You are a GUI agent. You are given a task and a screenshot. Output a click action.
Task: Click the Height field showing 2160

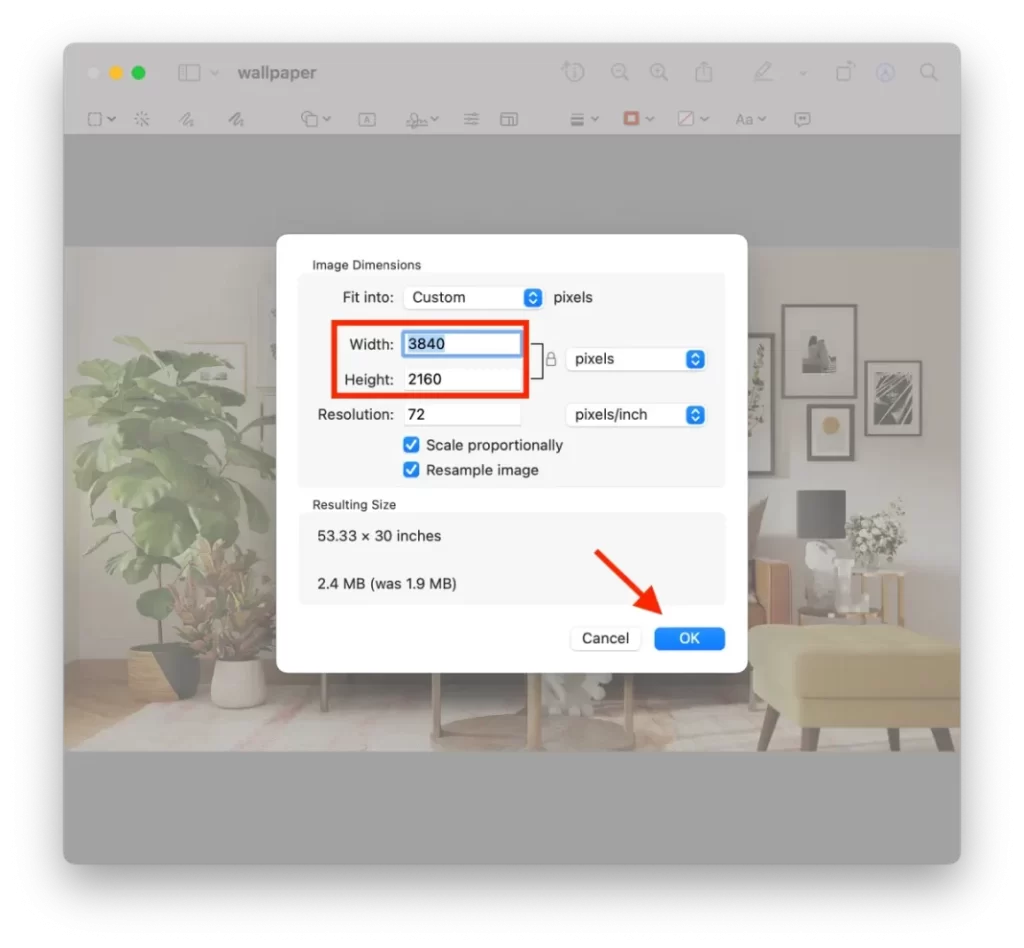pyautogui.click(x=462, y=379)
